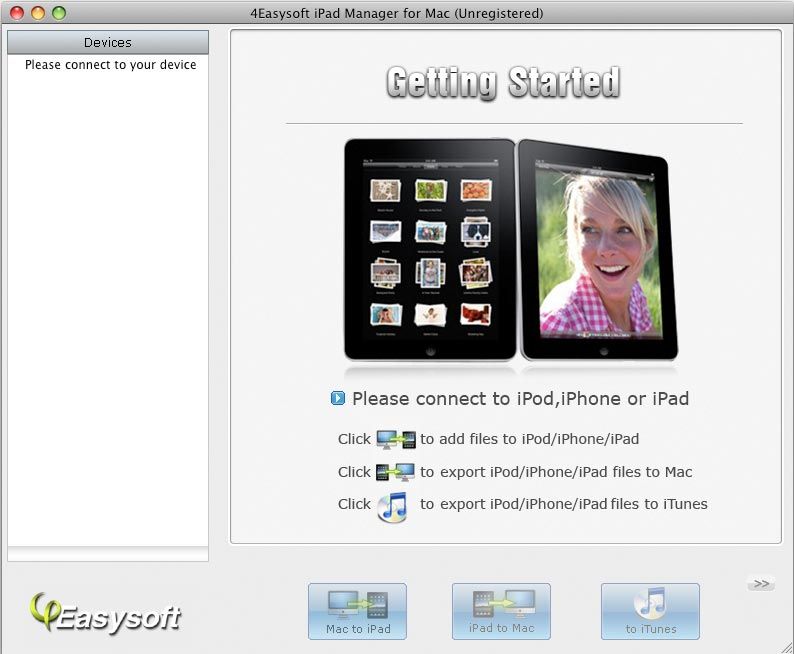Click the Mac to iPad transfer button
Screen dimensions: 794x654
point(358,611)
